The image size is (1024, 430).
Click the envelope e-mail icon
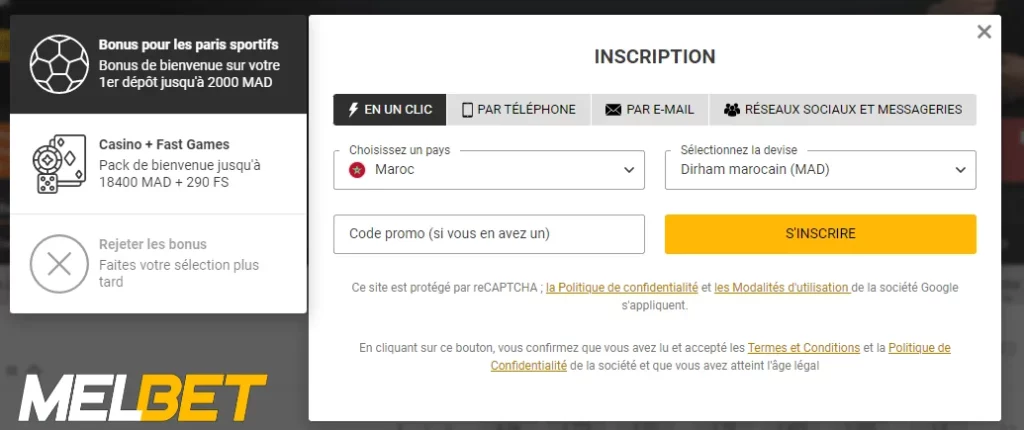click(613, 110)
